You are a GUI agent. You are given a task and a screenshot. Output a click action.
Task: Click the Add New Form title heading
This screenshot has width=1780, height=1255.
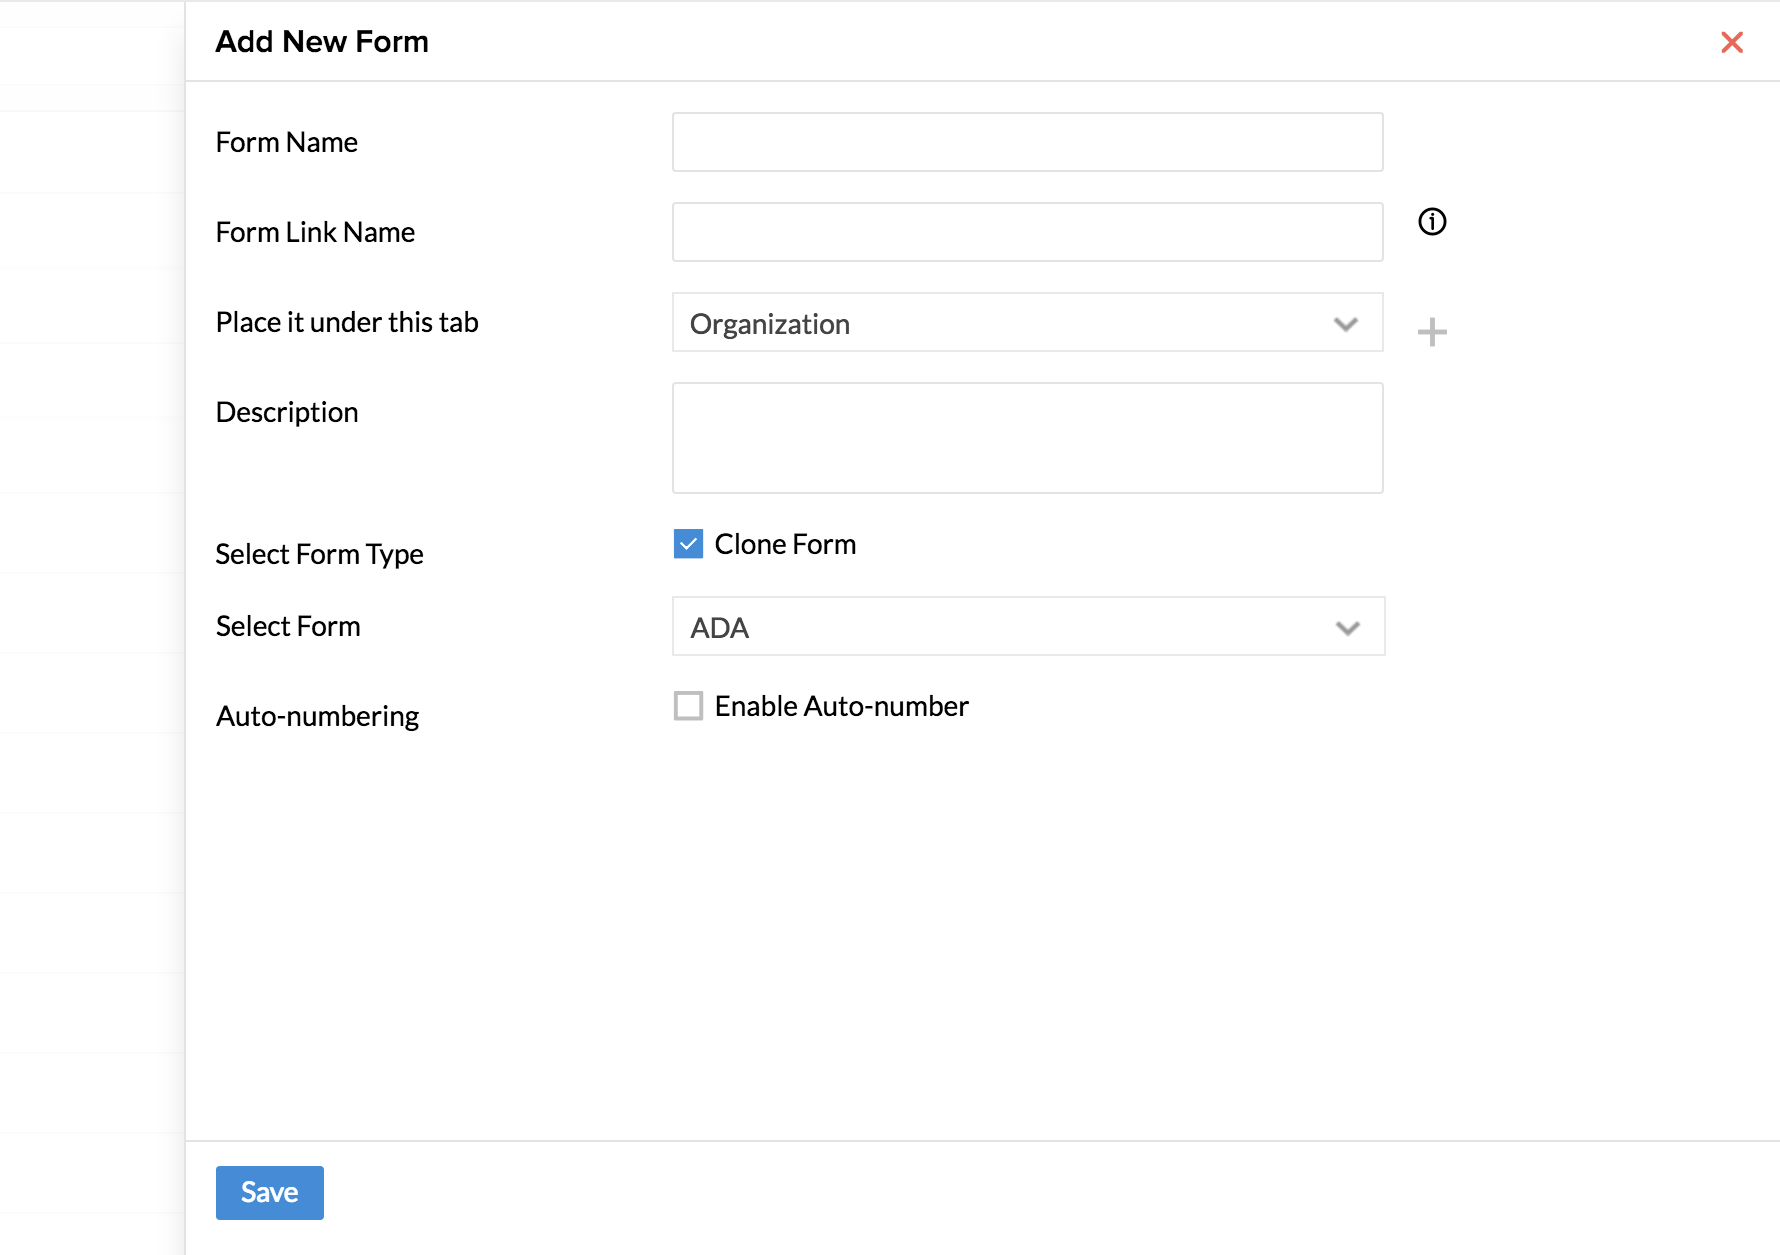[322, 42]
